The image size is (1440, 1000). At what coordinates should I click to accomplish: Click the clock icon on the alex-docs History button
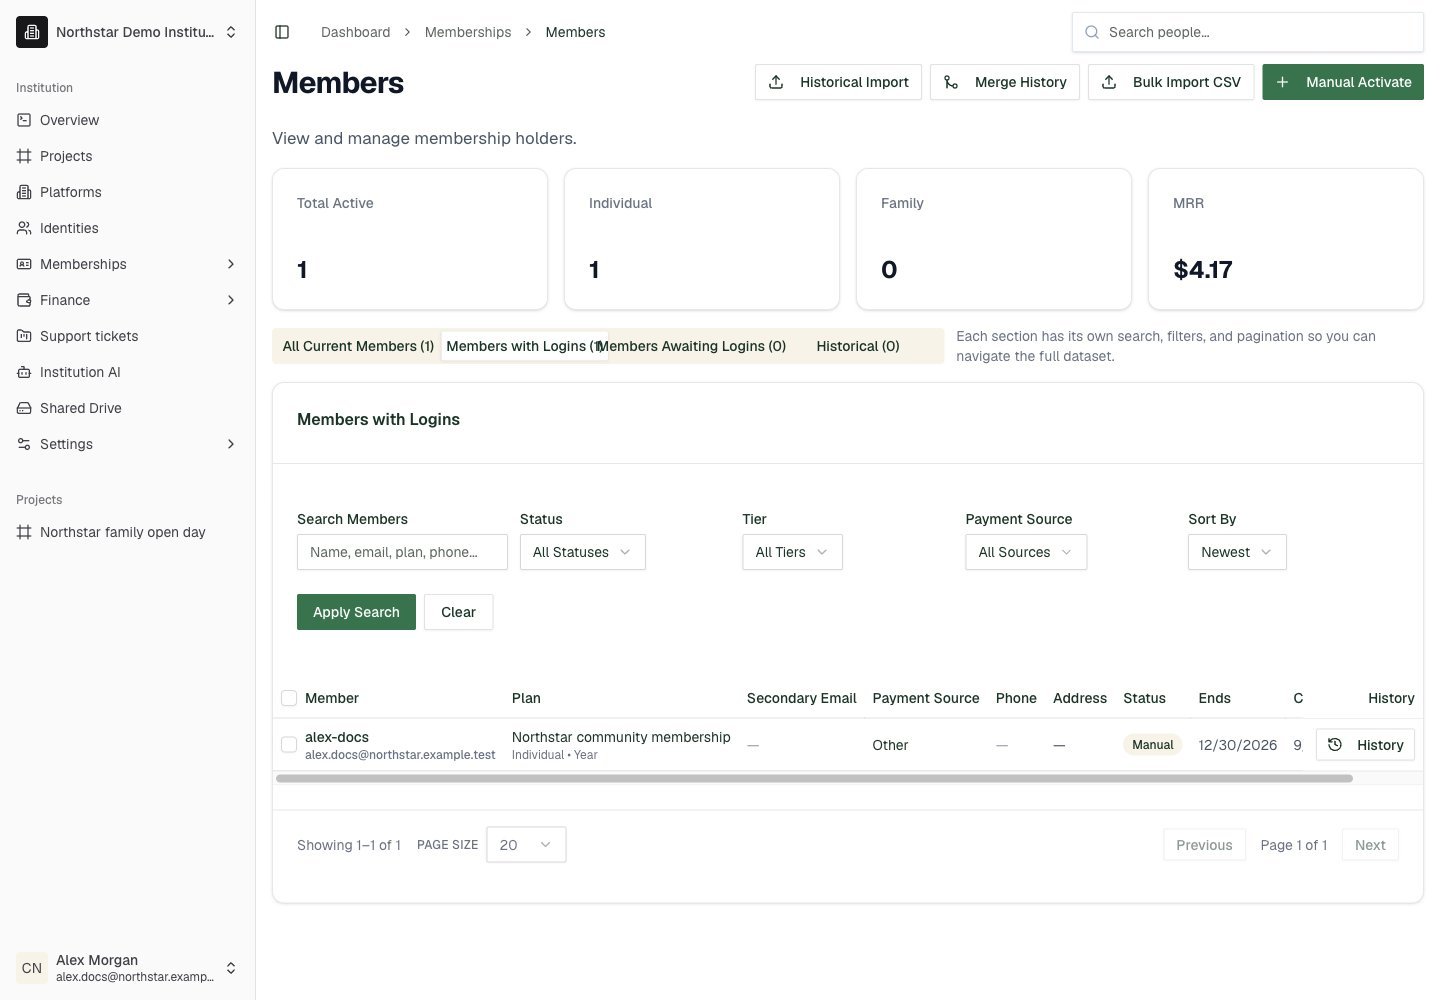tap(1334, 744)
